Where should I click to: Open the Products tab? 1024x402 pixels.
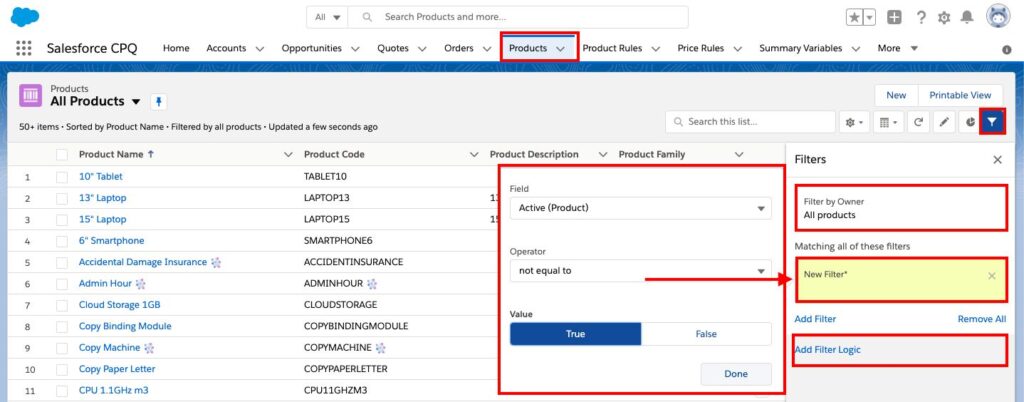point(528,48)
